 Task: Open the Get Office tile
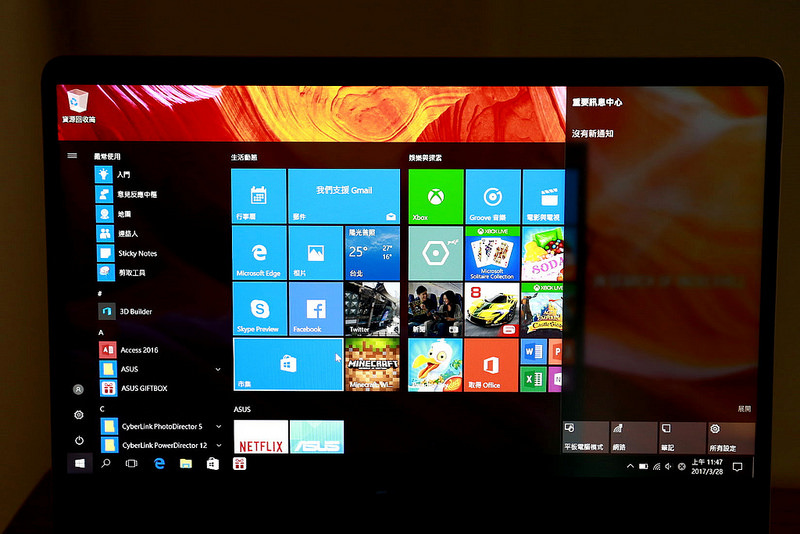pyautogui.click(x=491, y=365)
